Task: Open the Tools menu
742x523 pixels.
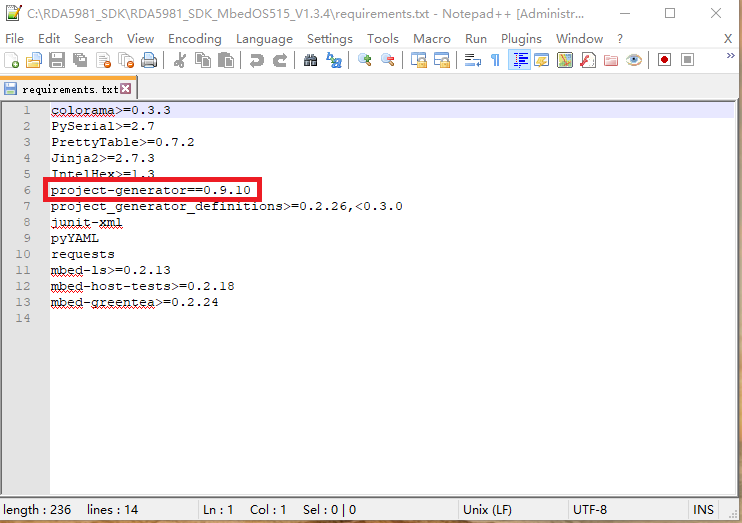Action: [x=383, y=38]
